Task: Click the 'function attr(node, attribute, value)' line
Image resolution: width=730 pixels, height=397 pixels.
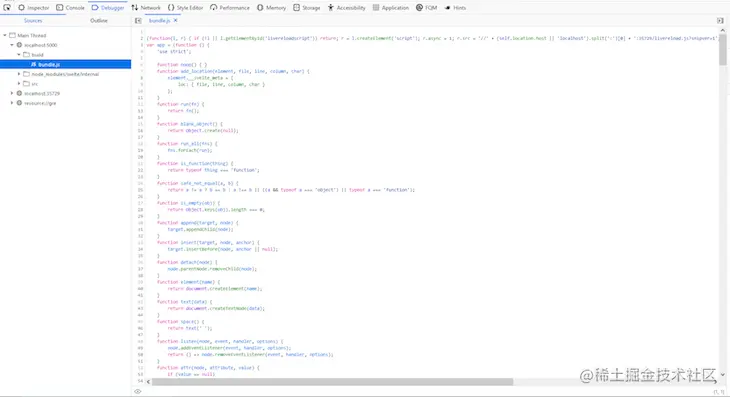Action: [208, 368]
